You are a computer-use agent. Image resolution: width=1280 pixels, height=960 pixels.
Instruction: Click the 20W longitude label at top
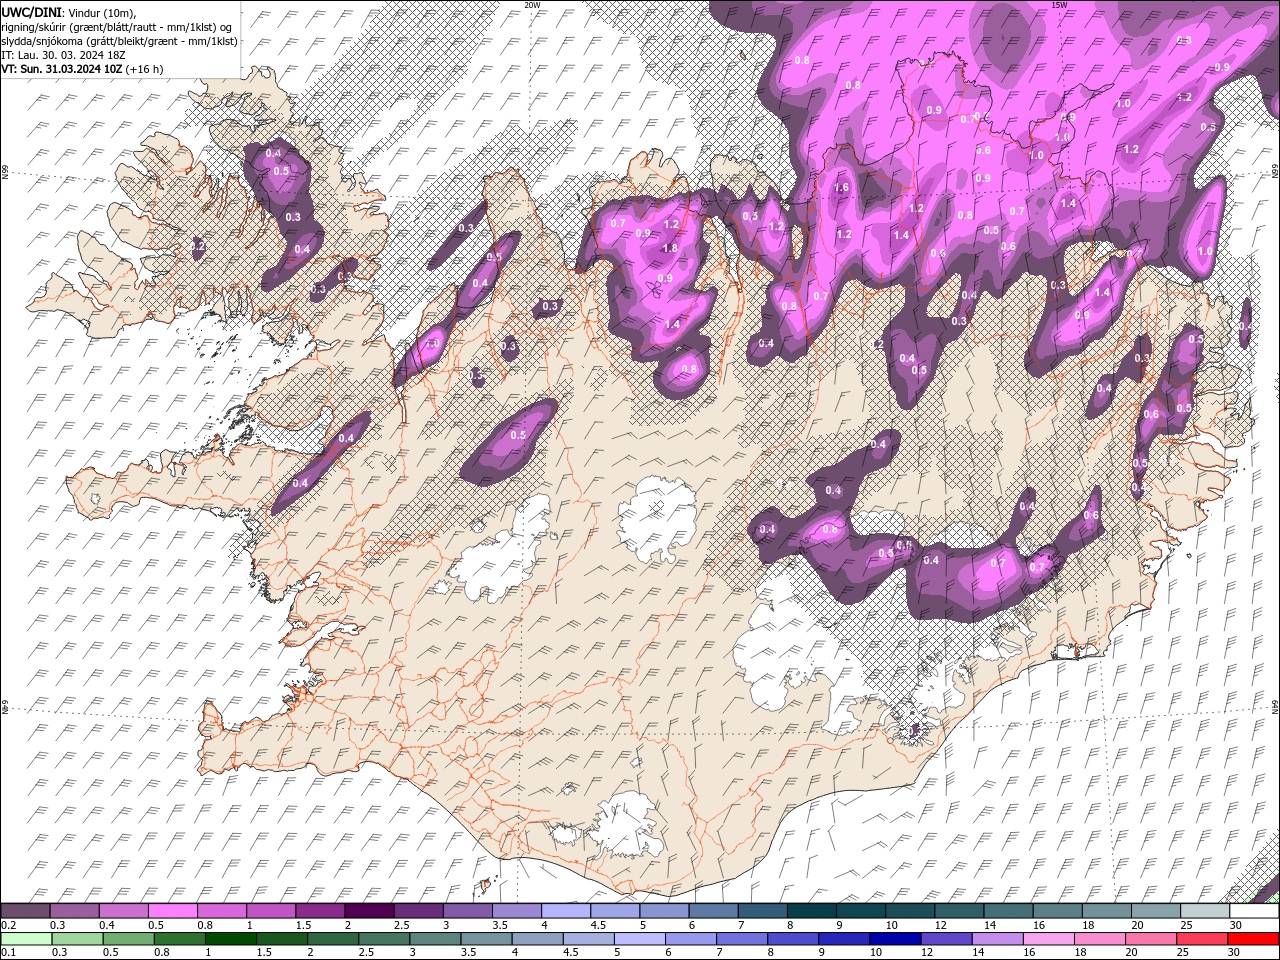[532, 5]
